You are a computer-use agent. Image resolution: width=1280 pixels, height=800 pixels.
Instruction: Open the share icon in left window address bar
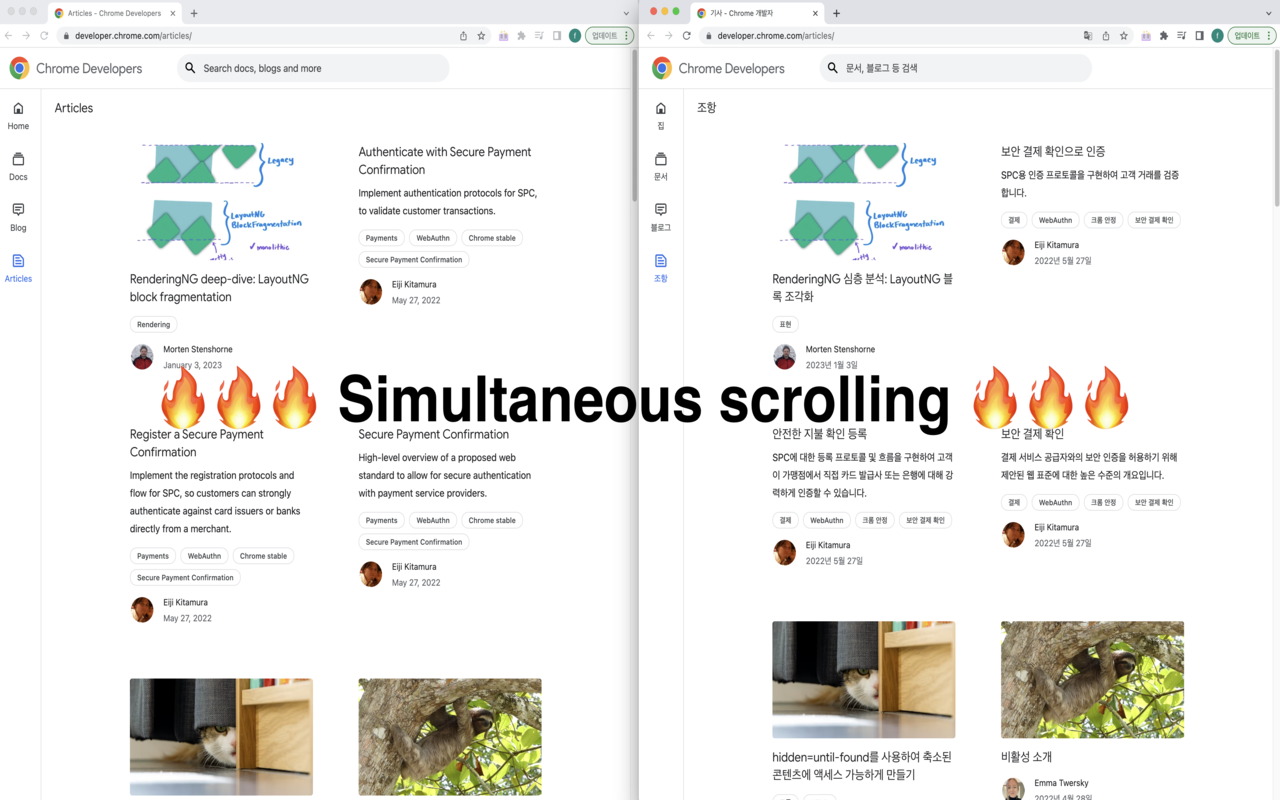[x=463, y=35]
